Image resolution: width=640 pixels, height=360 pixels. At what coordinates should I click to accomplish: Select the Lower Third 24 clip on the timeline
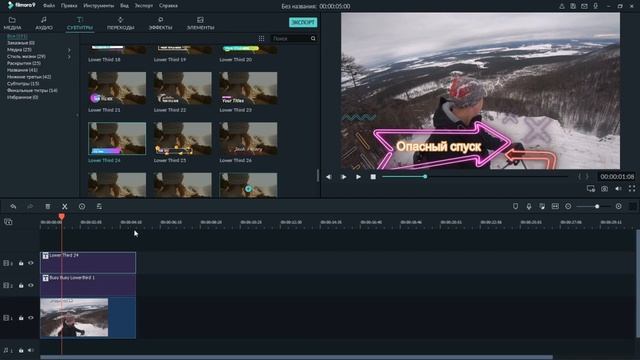(x=88, y=262)
